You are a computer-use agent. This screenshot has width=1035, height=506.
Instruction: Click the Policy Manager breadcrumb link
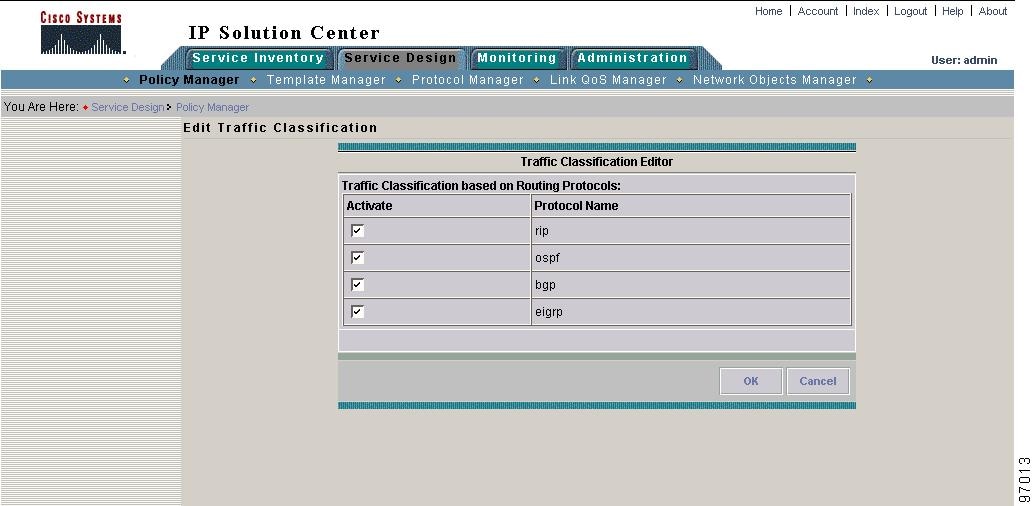click(213, 107)
